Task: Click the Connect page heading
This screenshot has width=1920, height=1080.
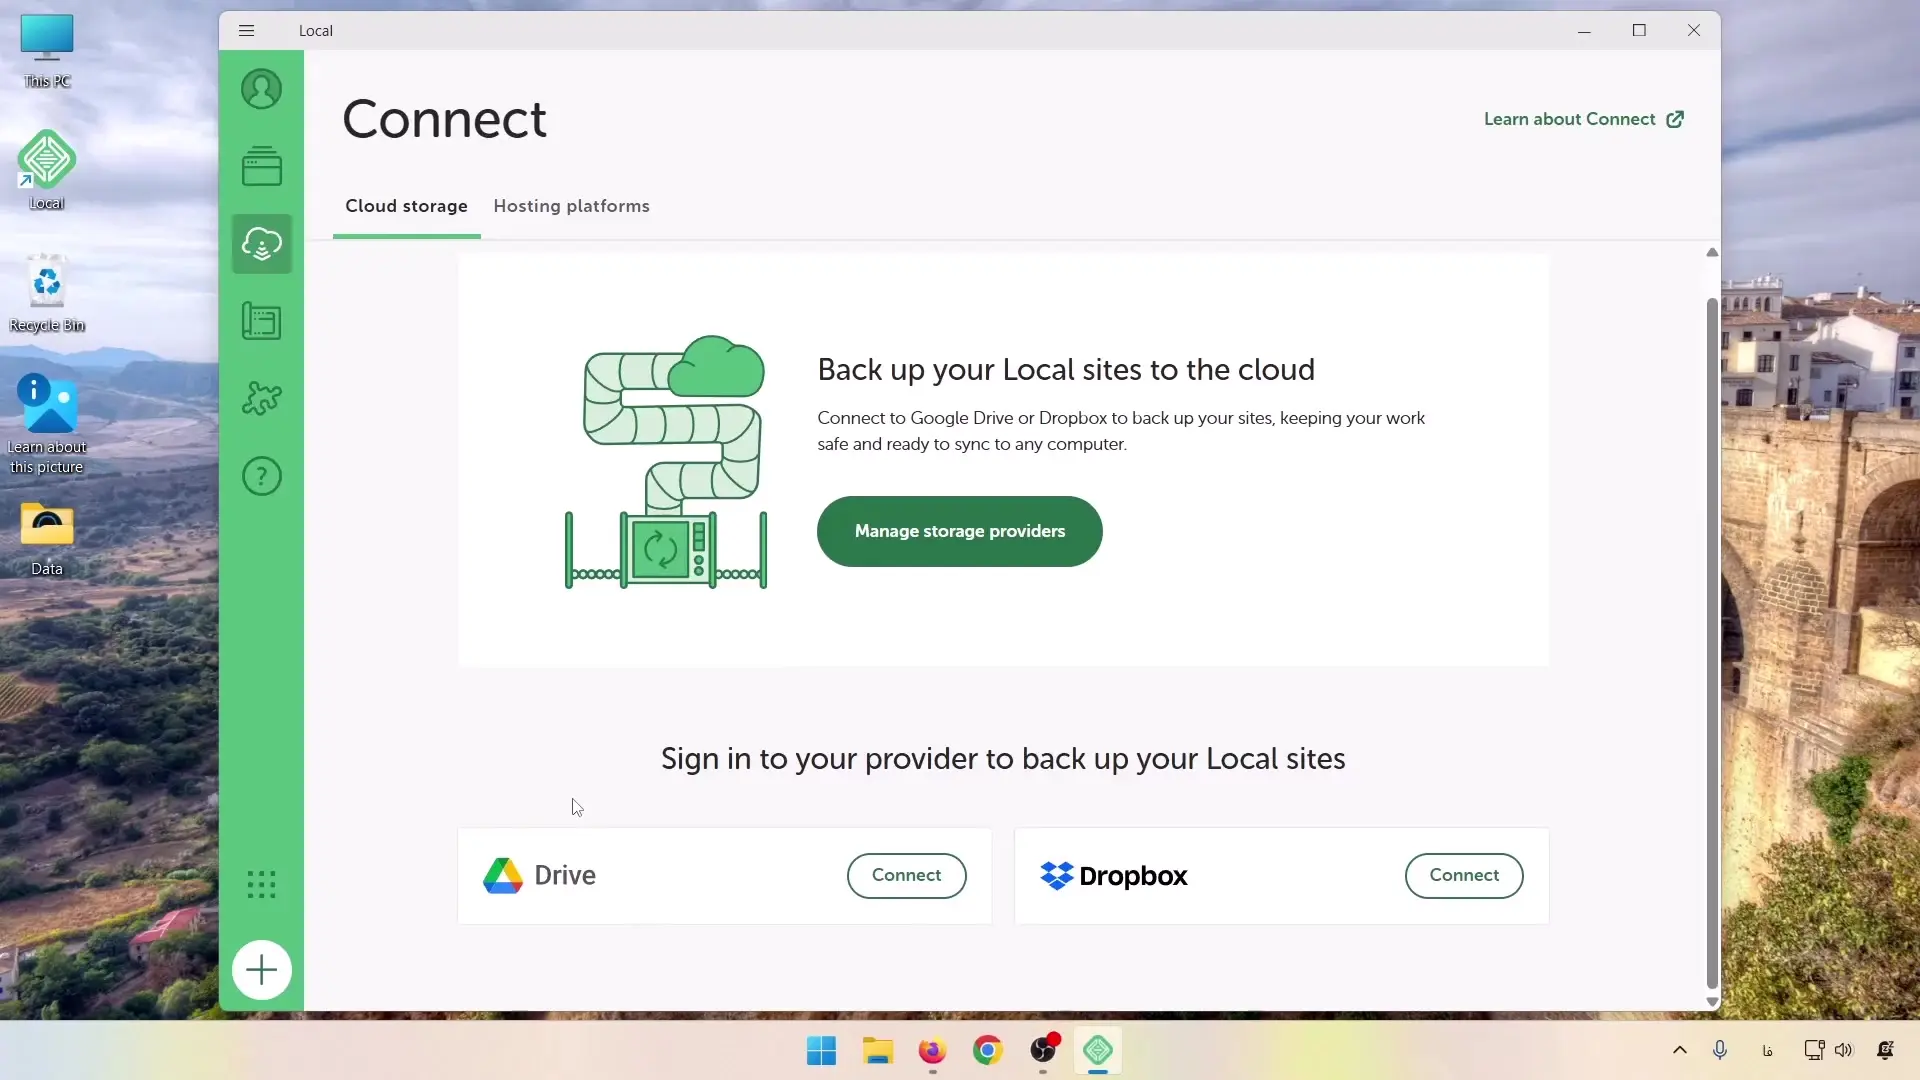Action: point(444,119)
